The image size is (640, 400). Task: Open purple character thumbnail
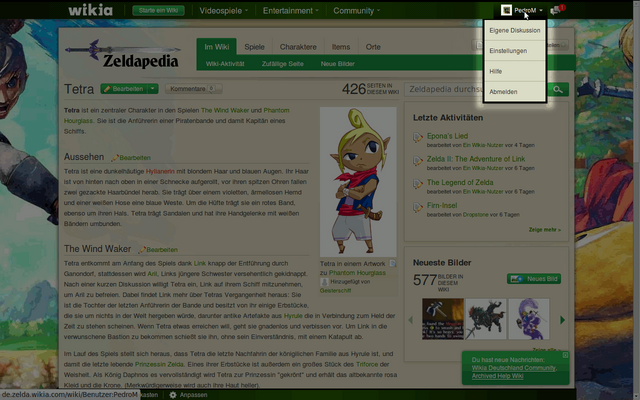point(529,319)
